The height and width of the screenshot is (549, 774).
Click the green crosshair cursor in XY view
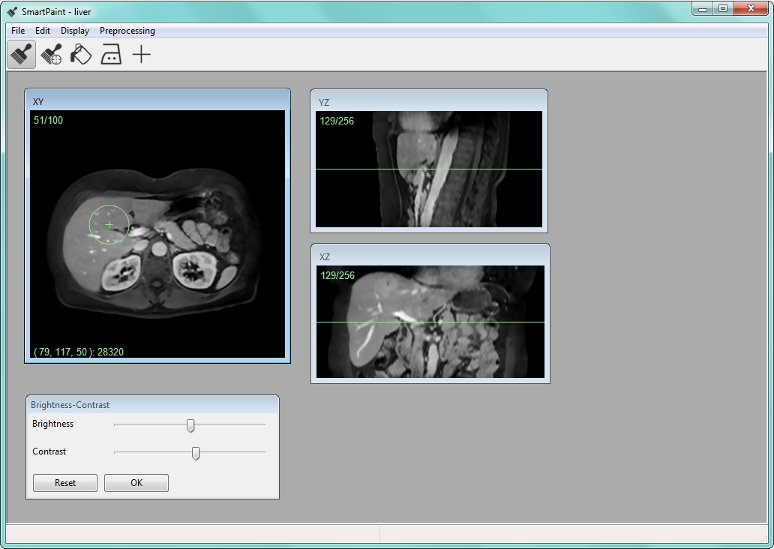(109, 225)
